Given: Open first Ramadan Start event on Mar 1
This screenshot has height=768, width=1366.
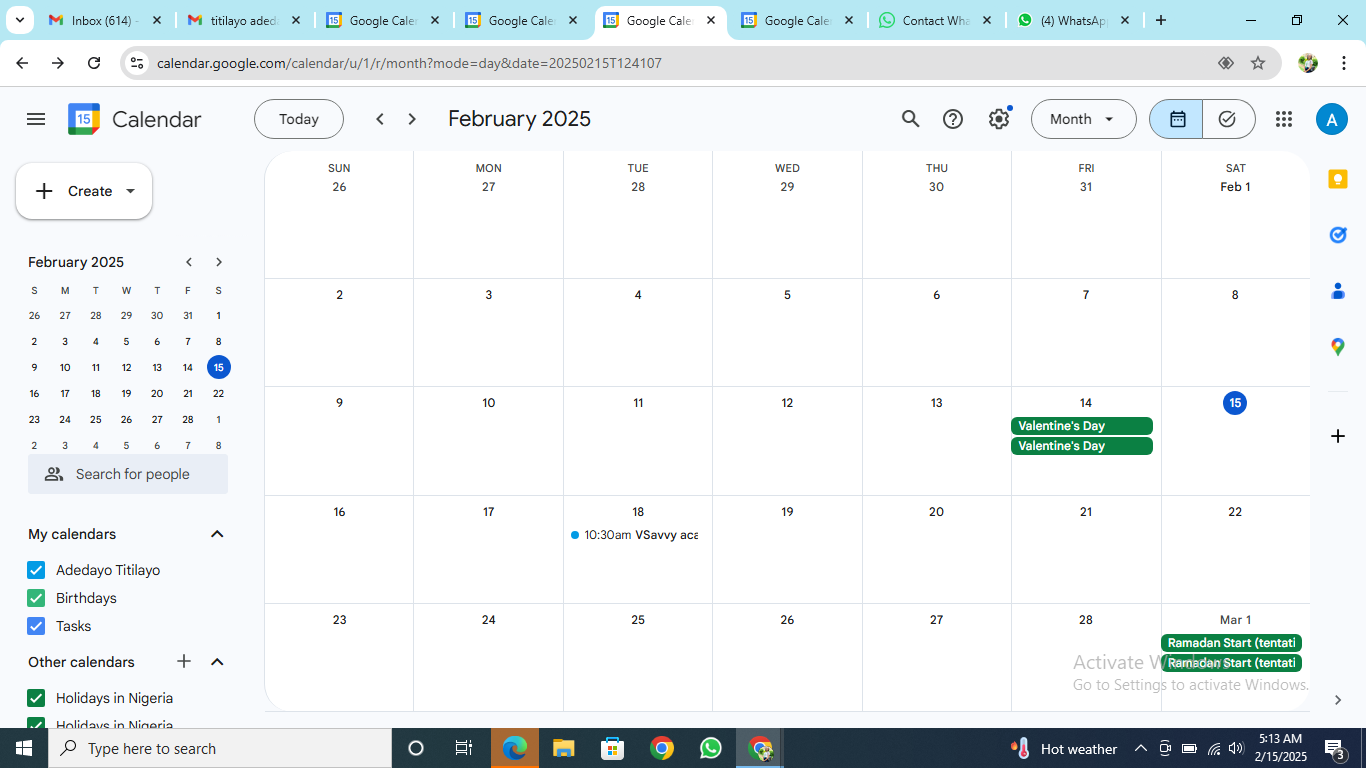Looking at the screenshot, I should click(x=1231, y=643).
